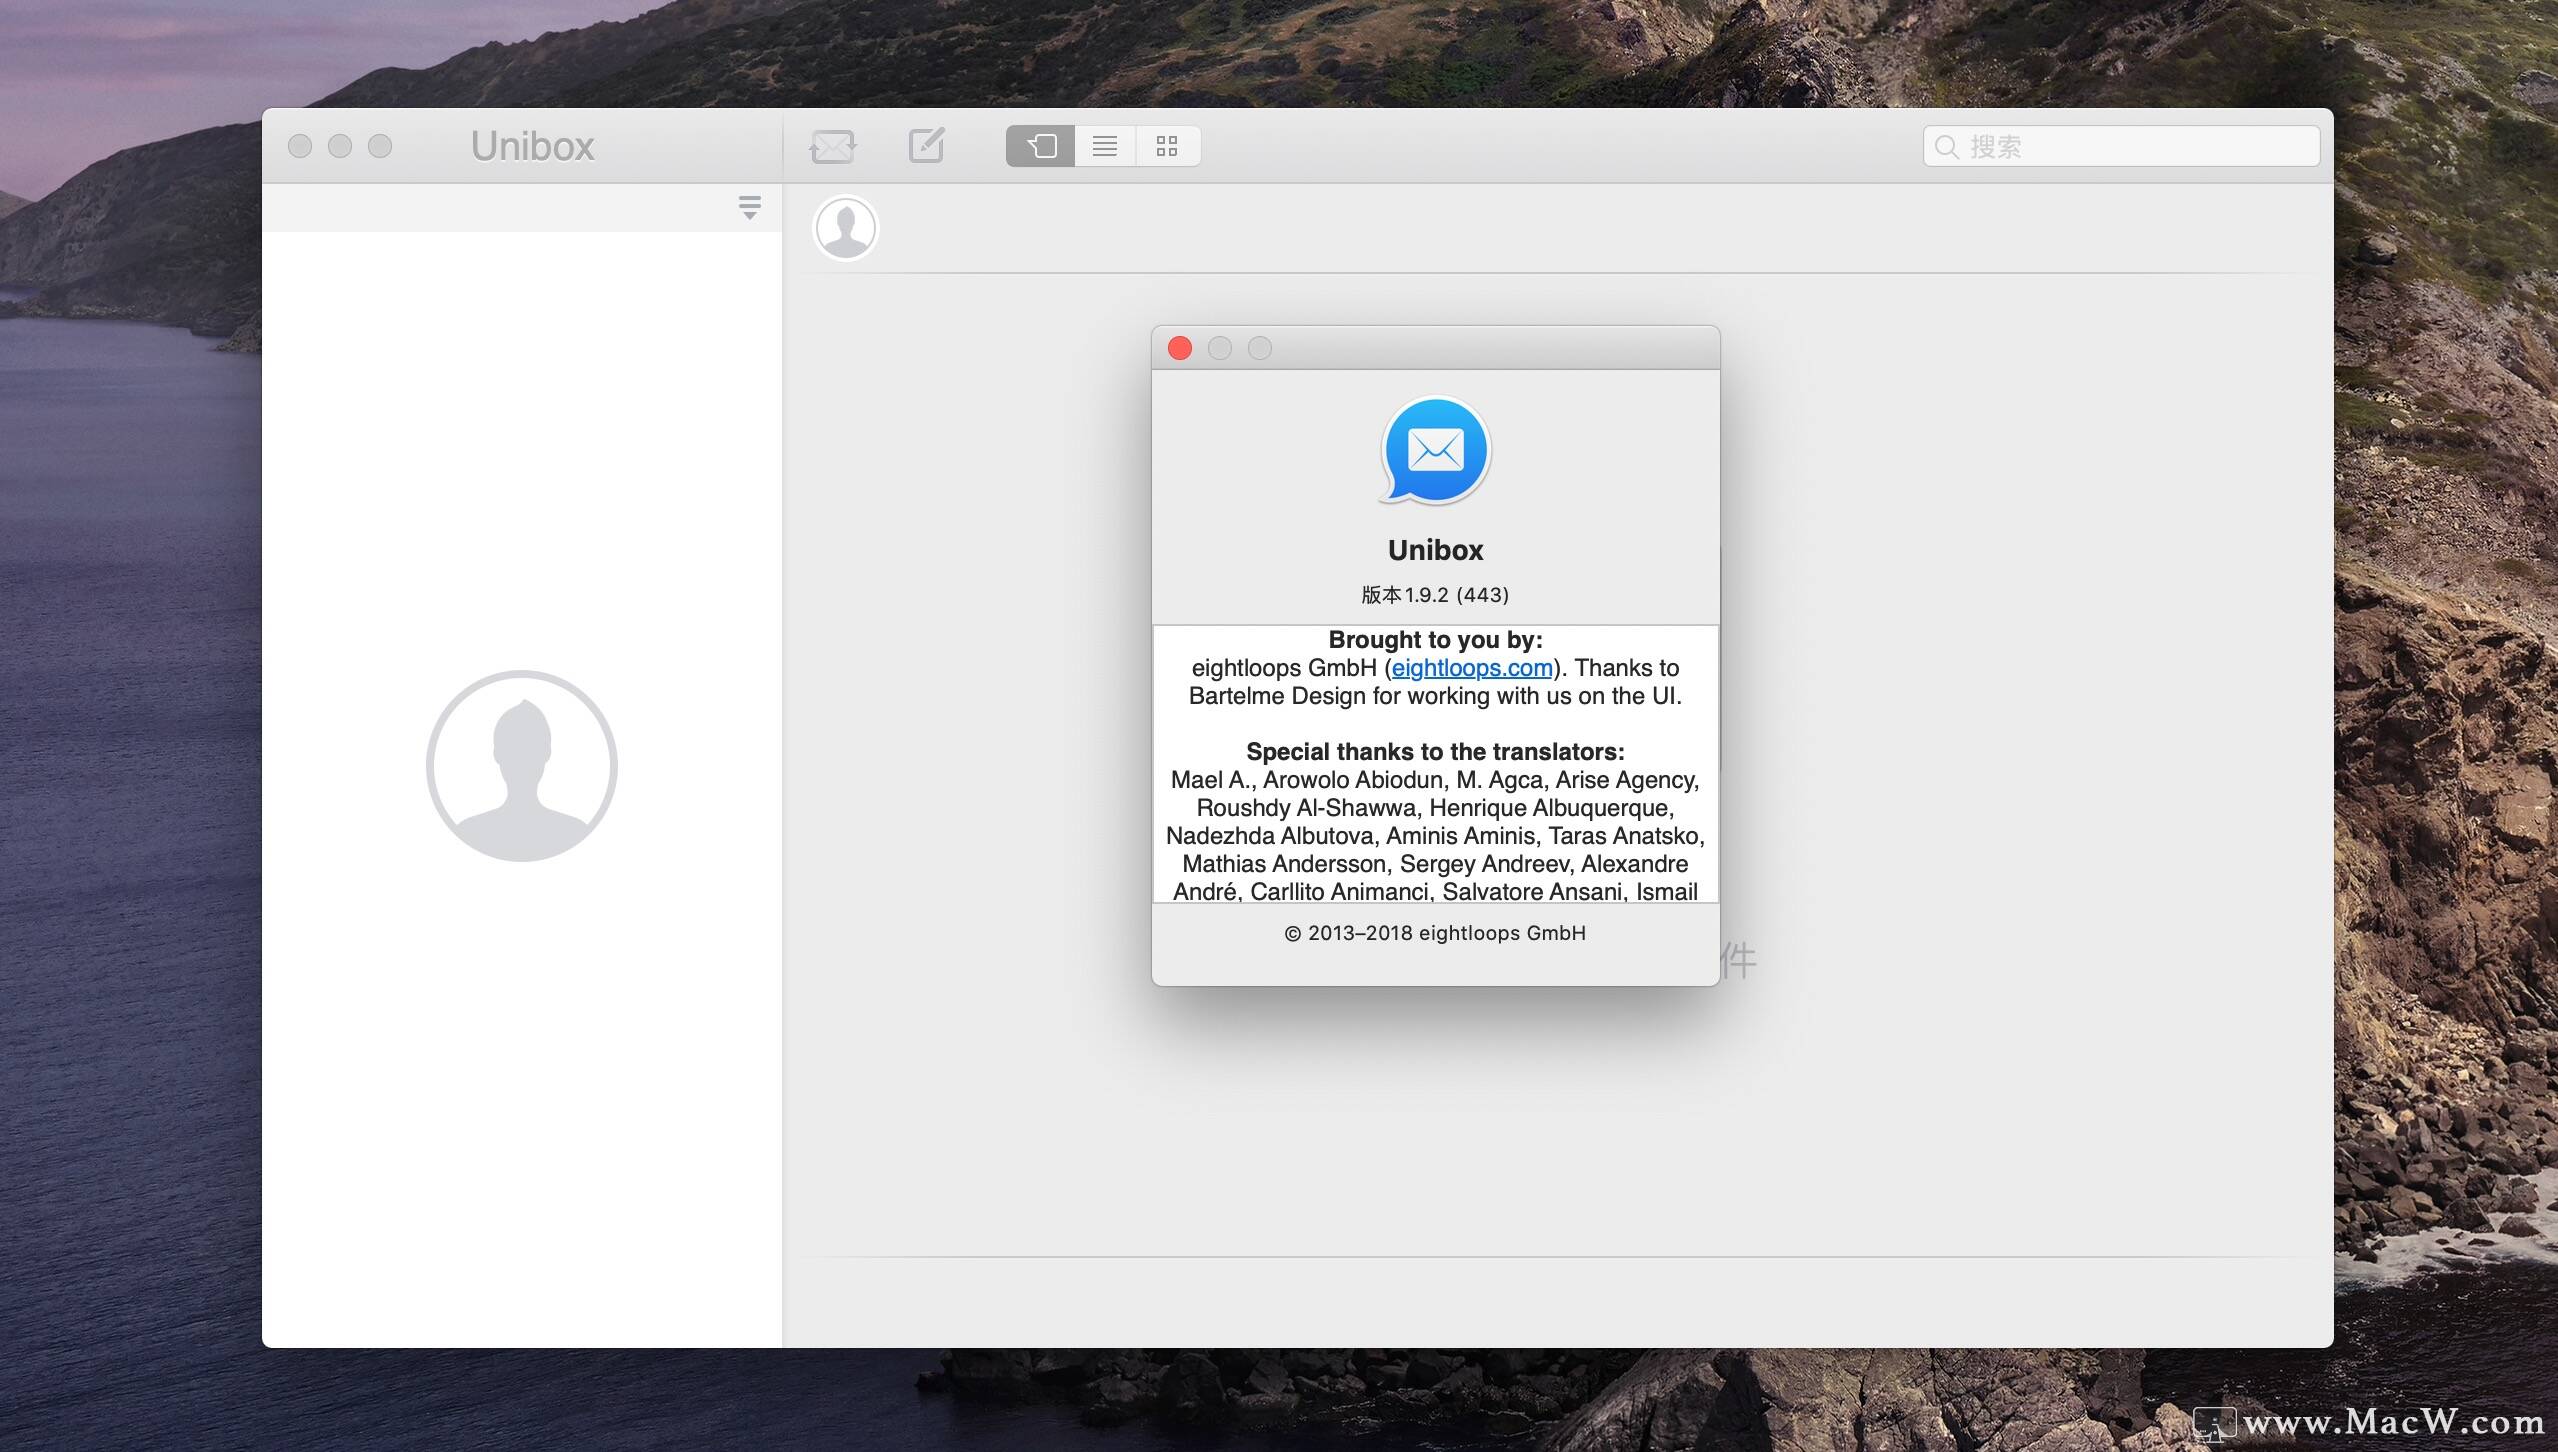This screenshot has width=2558, height=1452.
Task: Click the small contact avatar in header
Action: (846, 228)
